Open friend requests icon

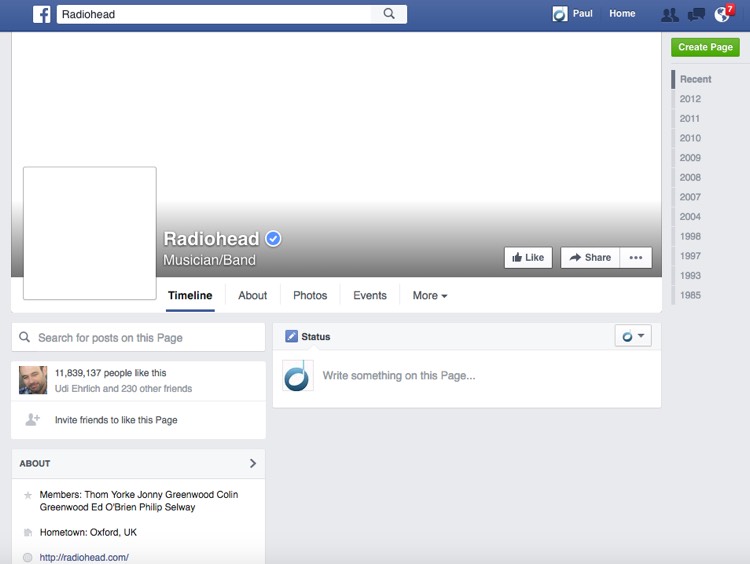click(x=670, y=15)
